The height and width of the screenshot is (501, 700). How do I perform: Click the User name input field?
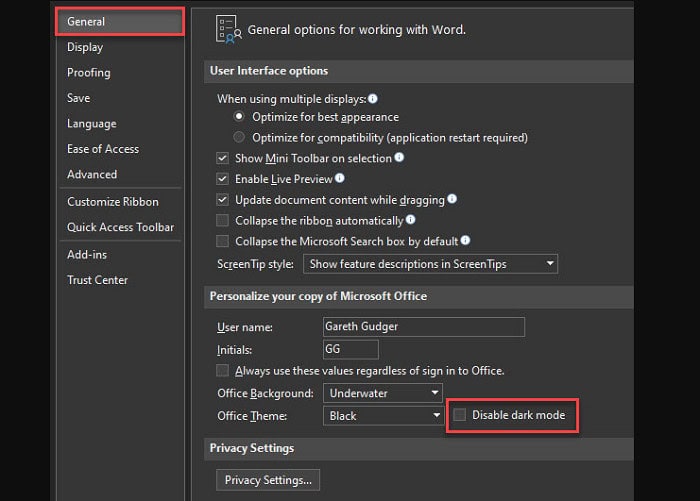point(424,327)
